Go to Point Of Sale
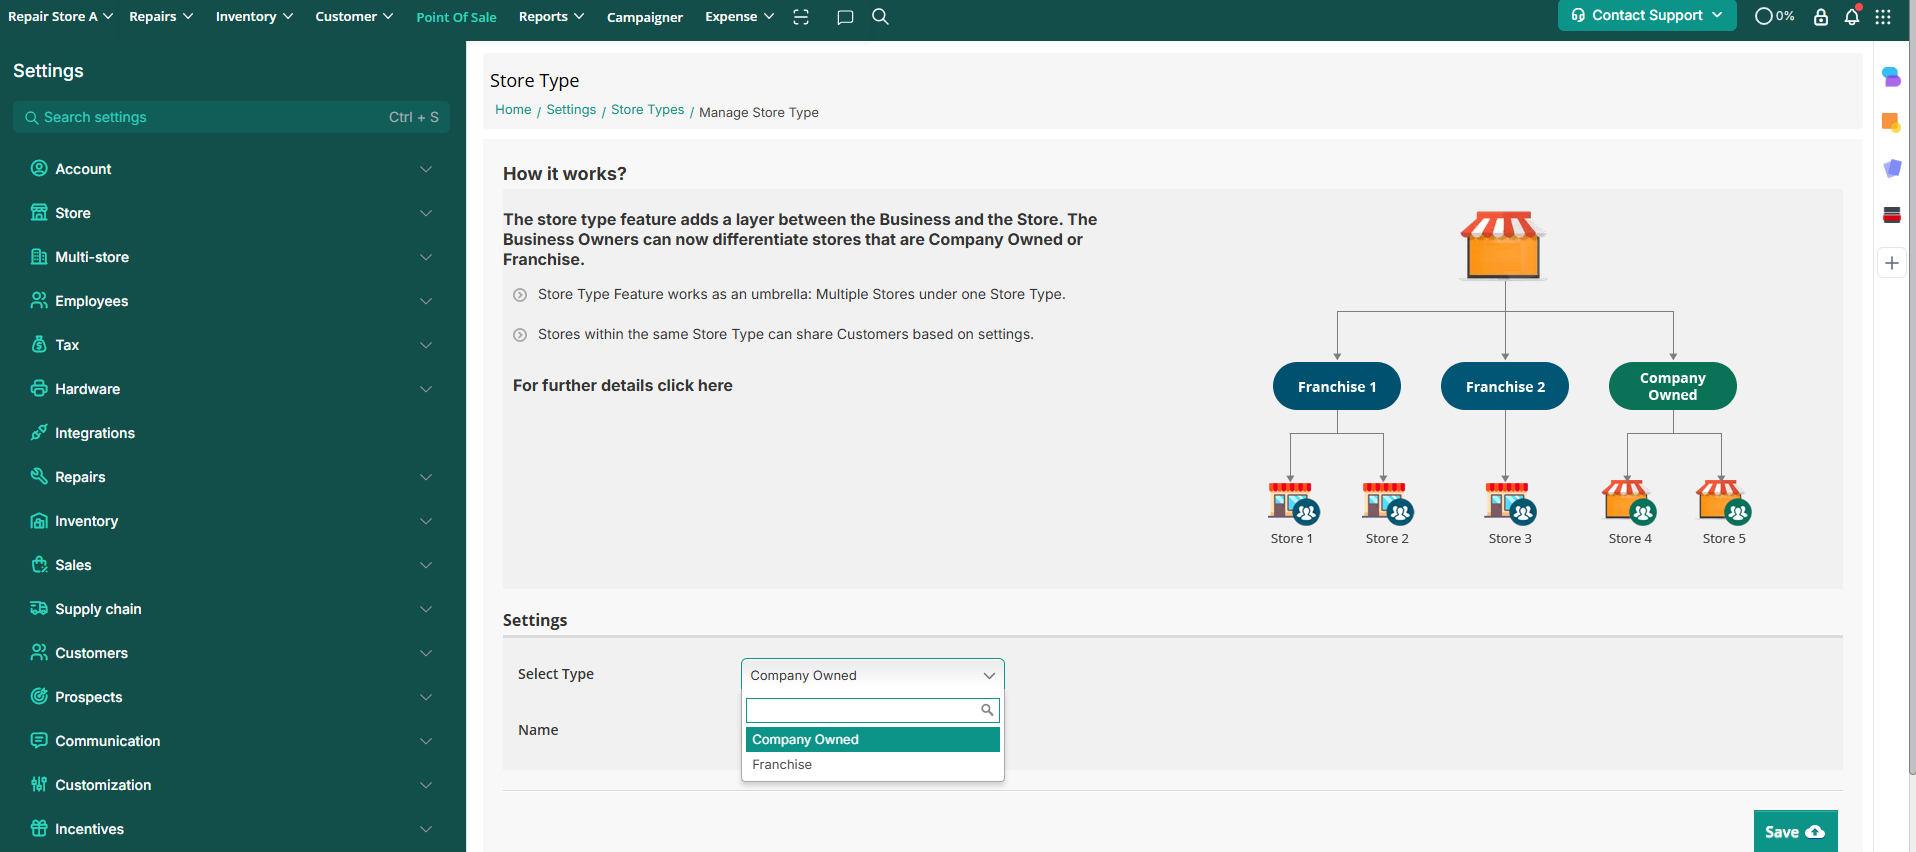The image size is (1916, 852). [456, 17]
